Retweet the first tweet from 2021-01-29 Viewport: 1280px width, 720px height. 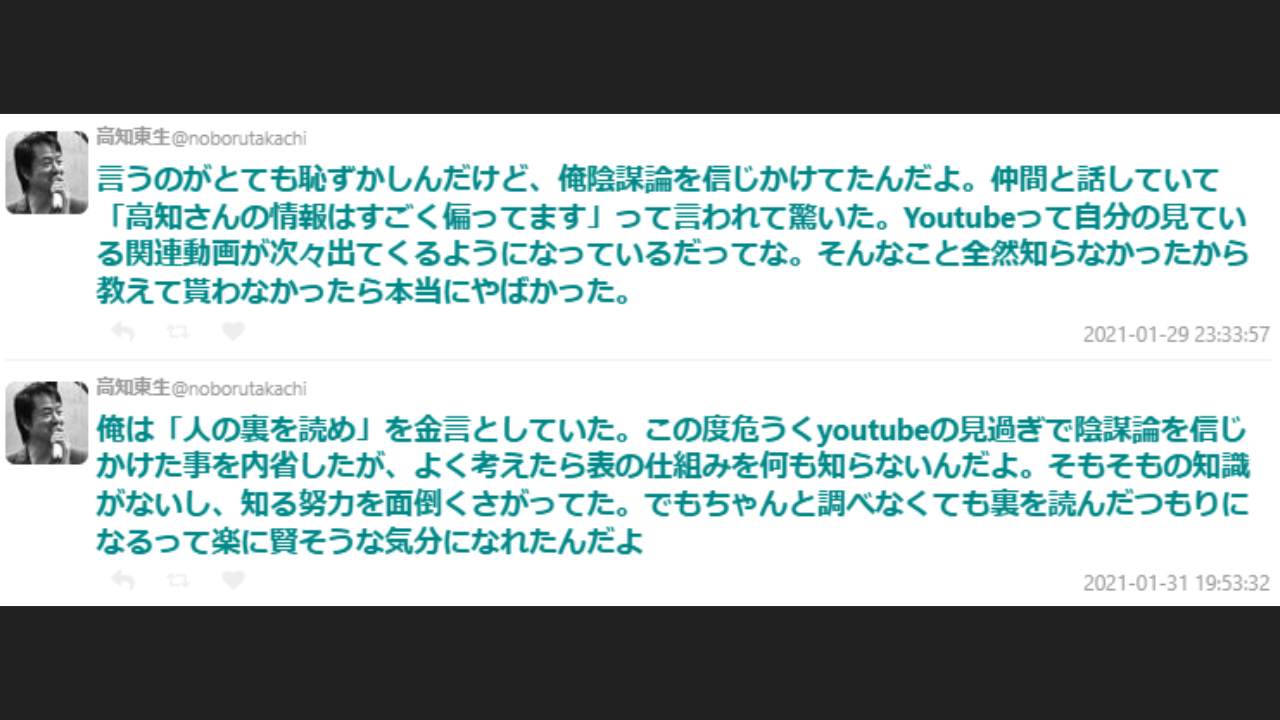tap(178, 332)
